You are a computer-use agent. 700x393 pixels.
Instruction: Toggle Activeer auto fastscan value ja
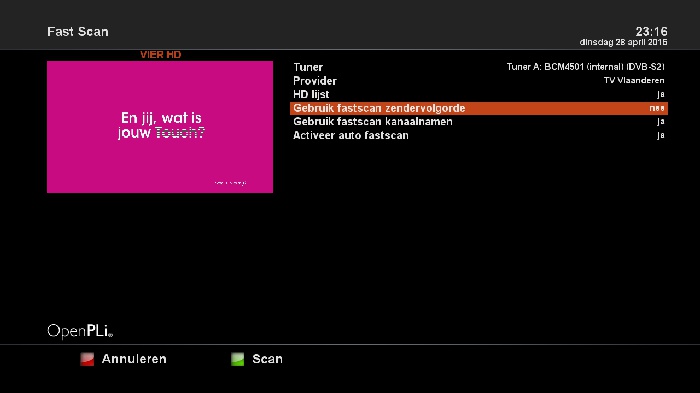[661, 135]
